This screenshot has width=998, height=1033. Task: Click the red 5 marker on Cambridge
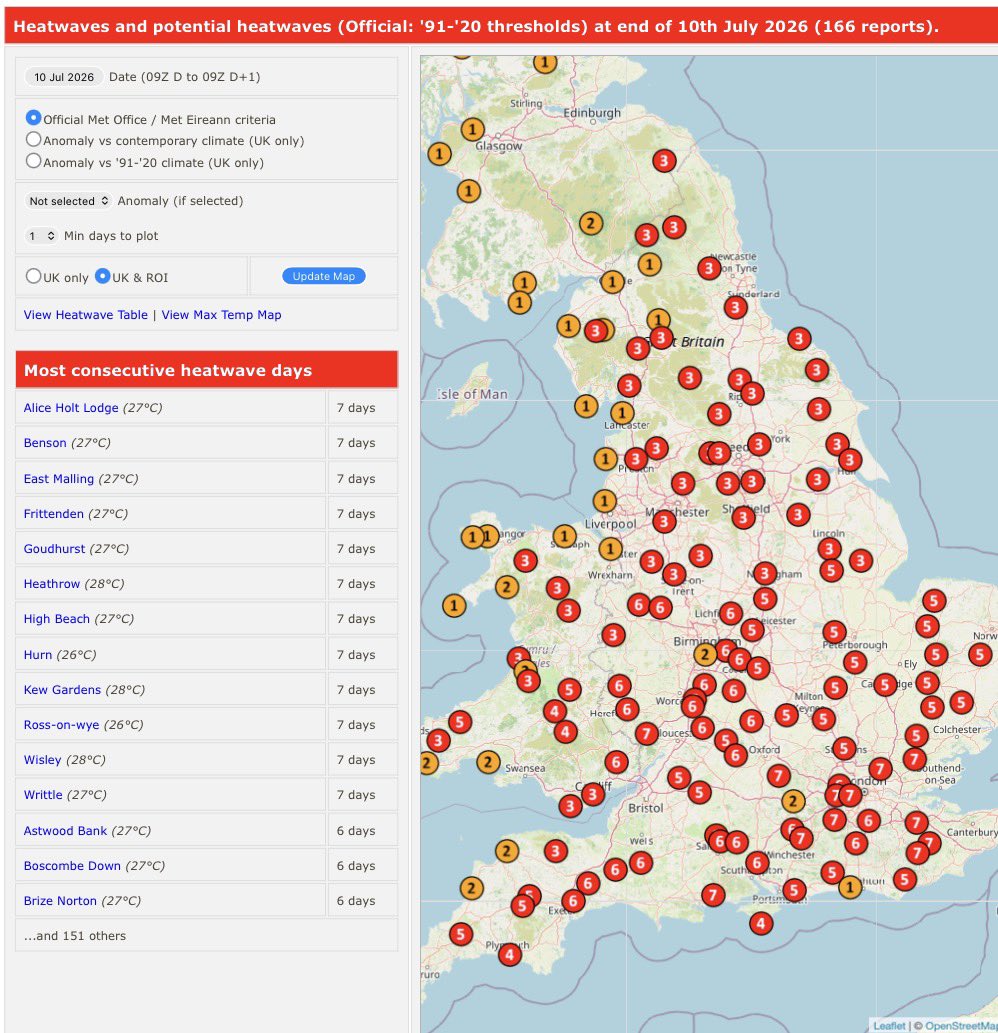click(x=885, y=685)
